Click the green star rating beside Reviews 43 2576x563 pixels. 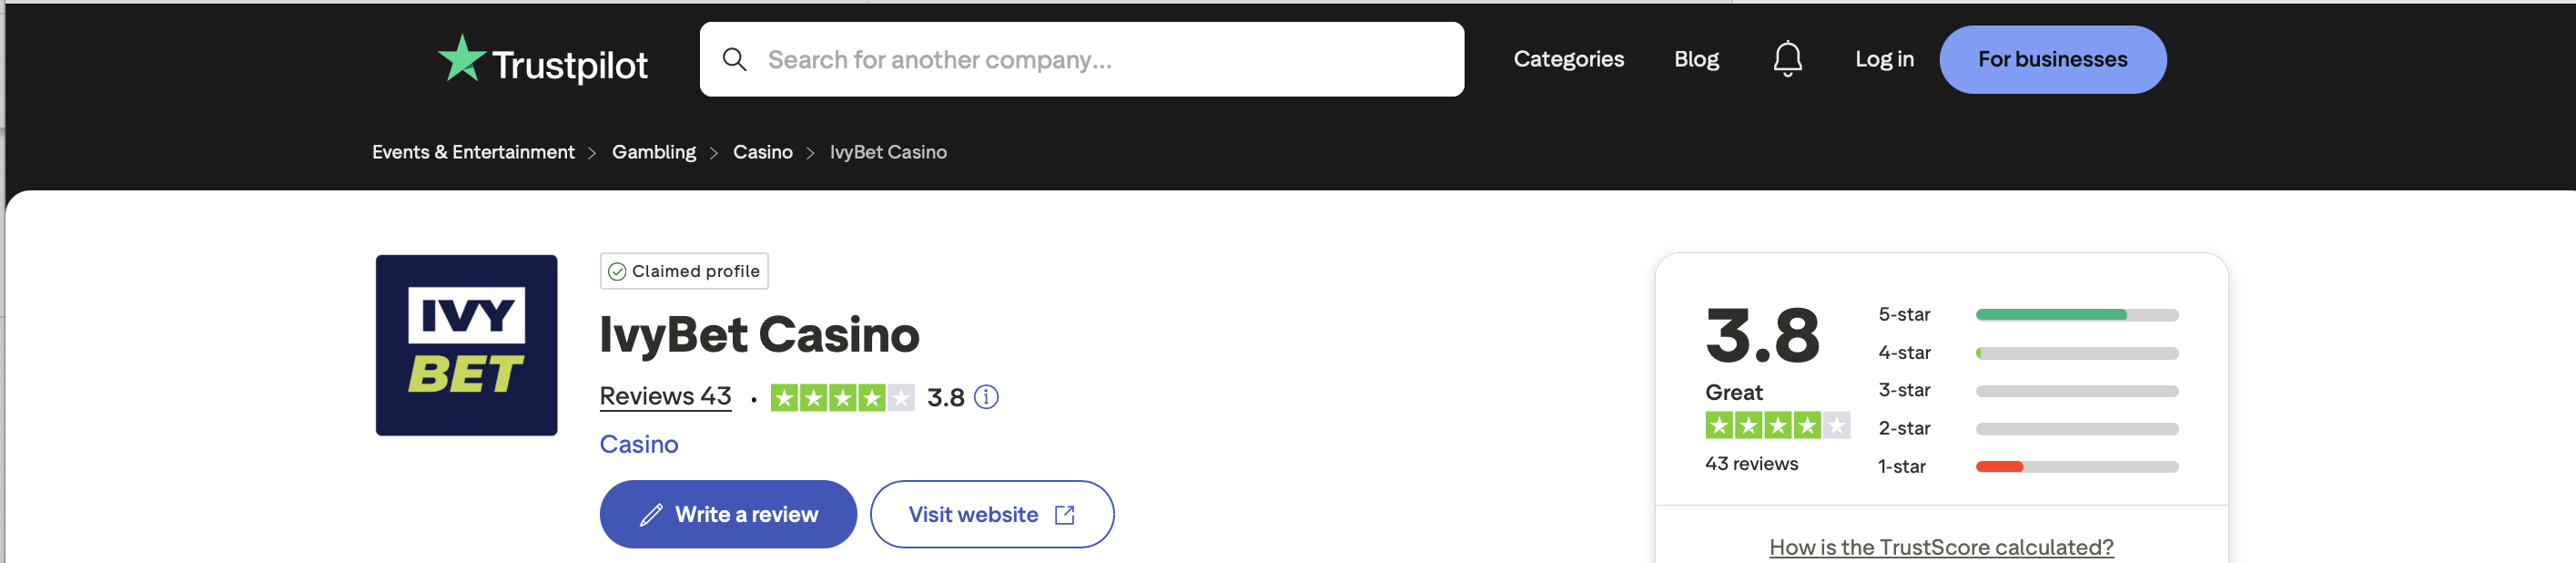click(842, 398)
